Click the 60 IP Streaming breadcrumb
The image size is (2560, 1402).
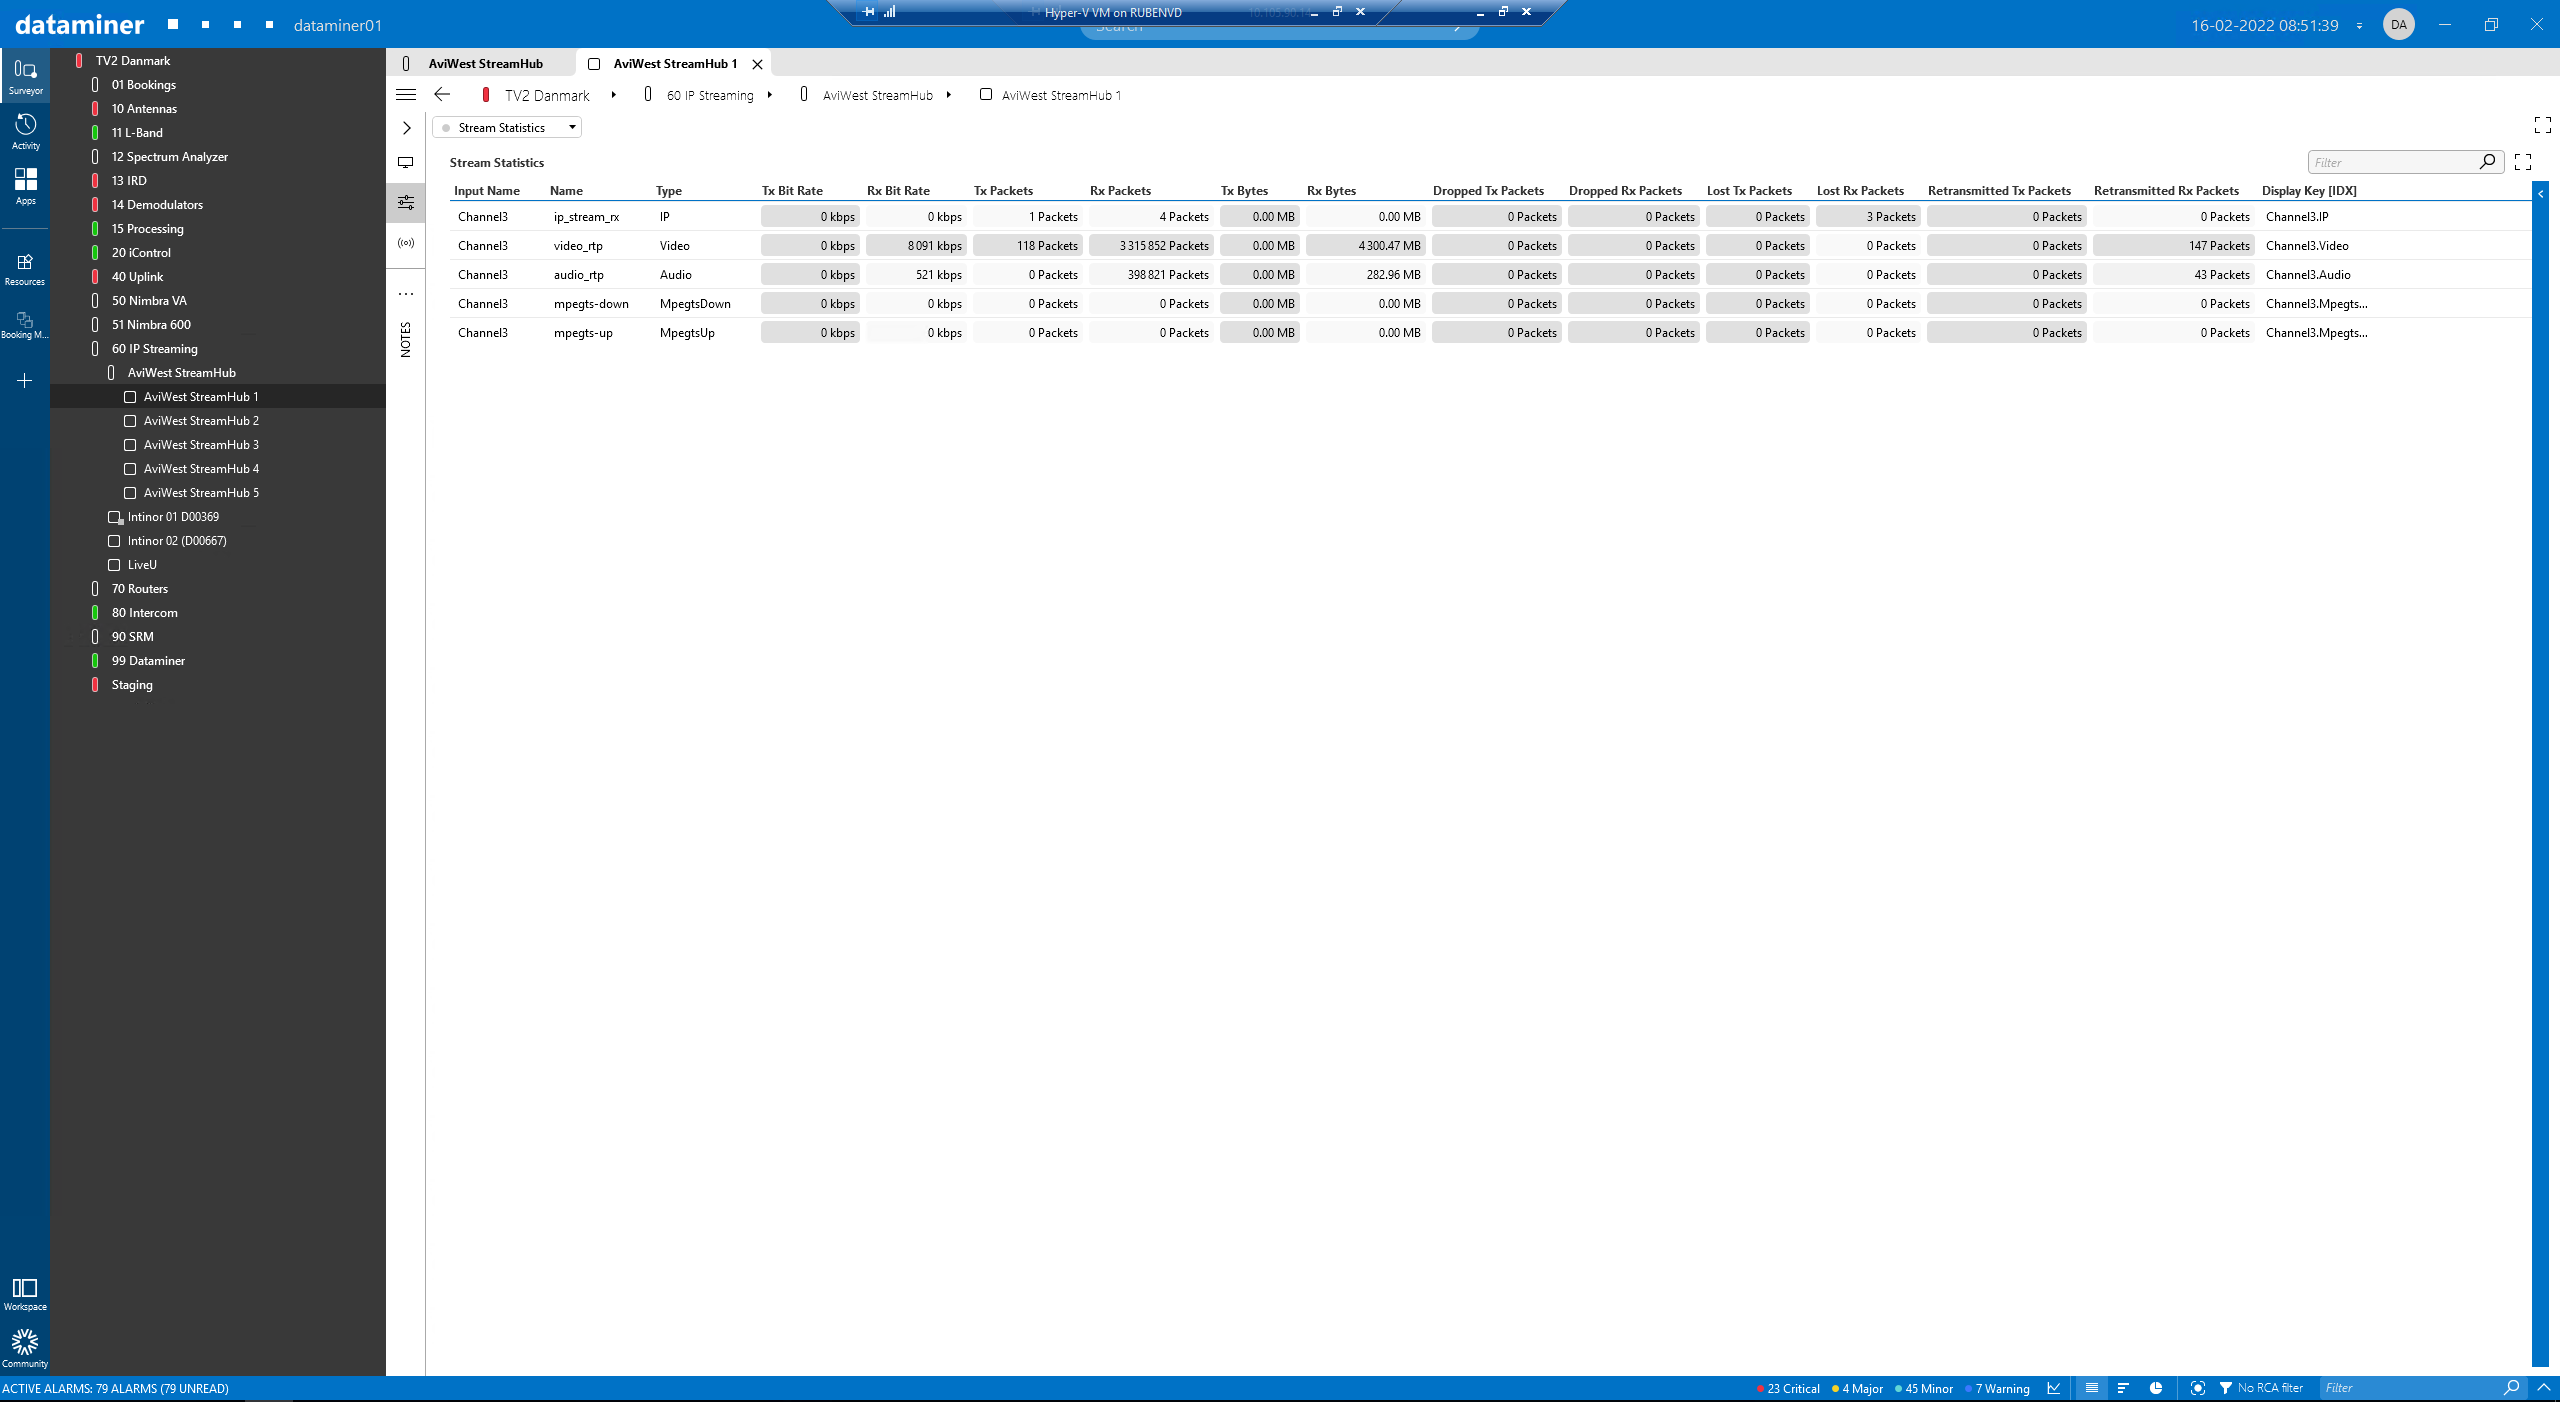tap(710, 95)
